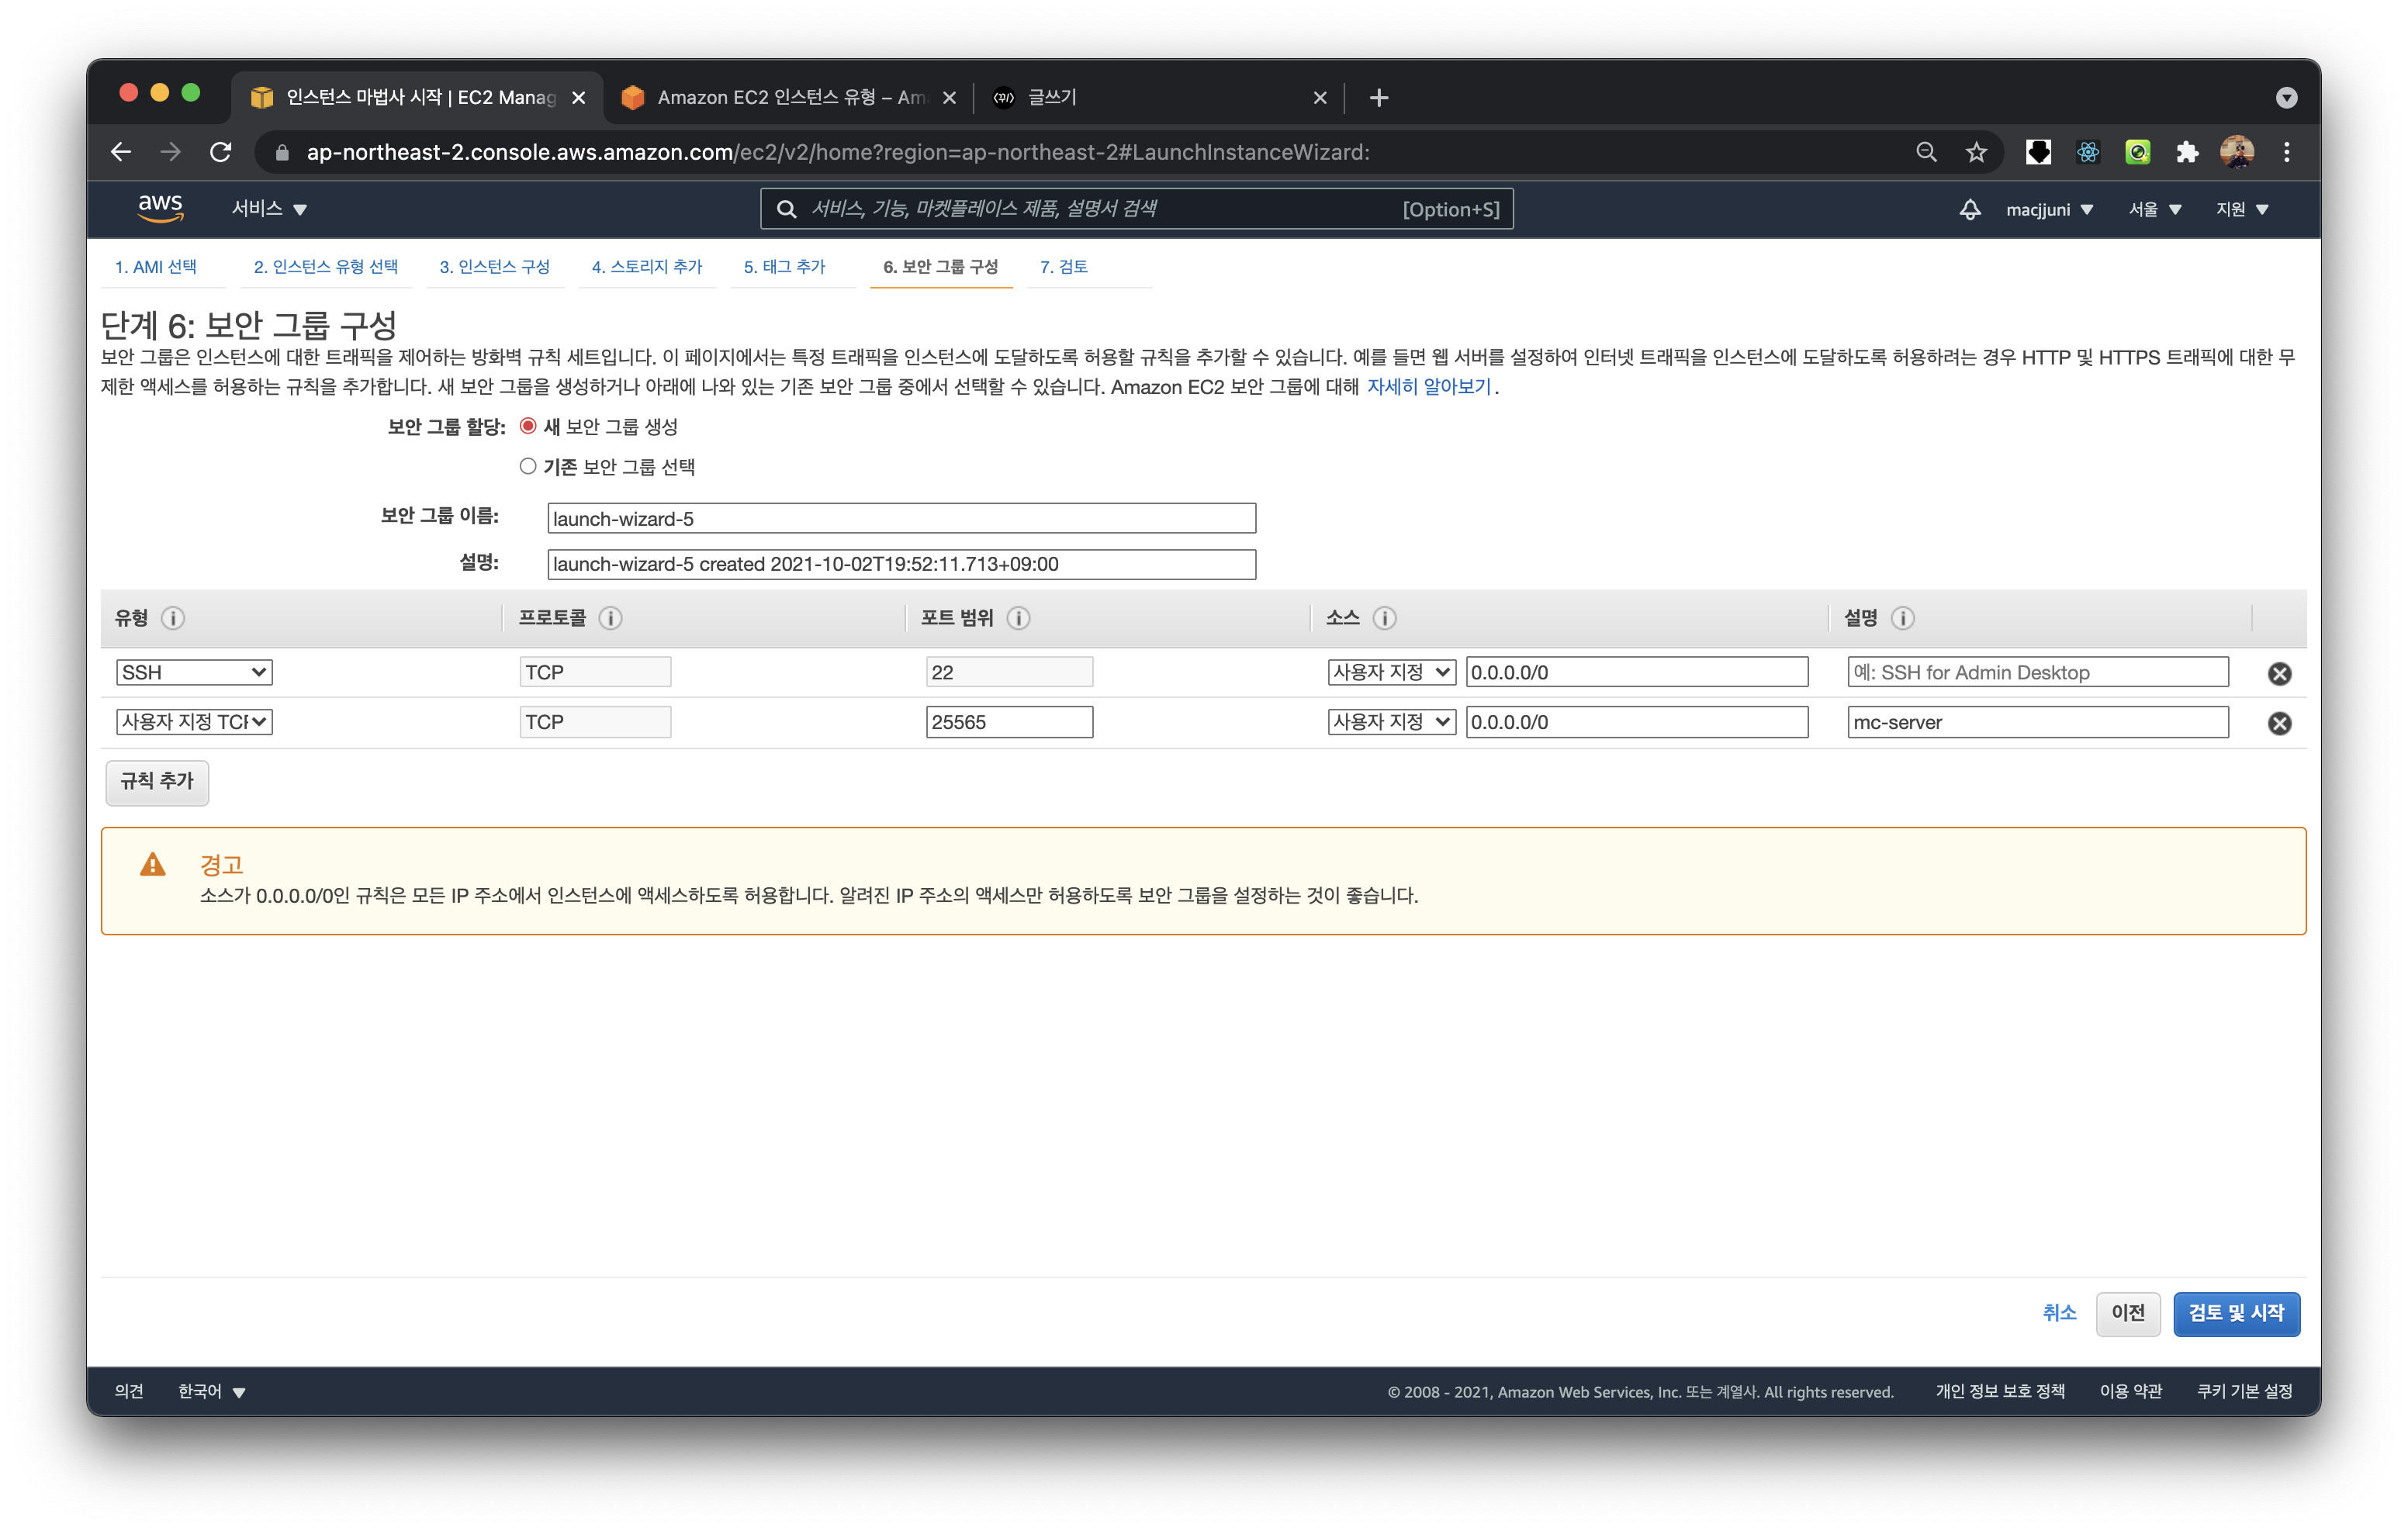Switch to the 7. 검토 step tab

coord(1065,267)
